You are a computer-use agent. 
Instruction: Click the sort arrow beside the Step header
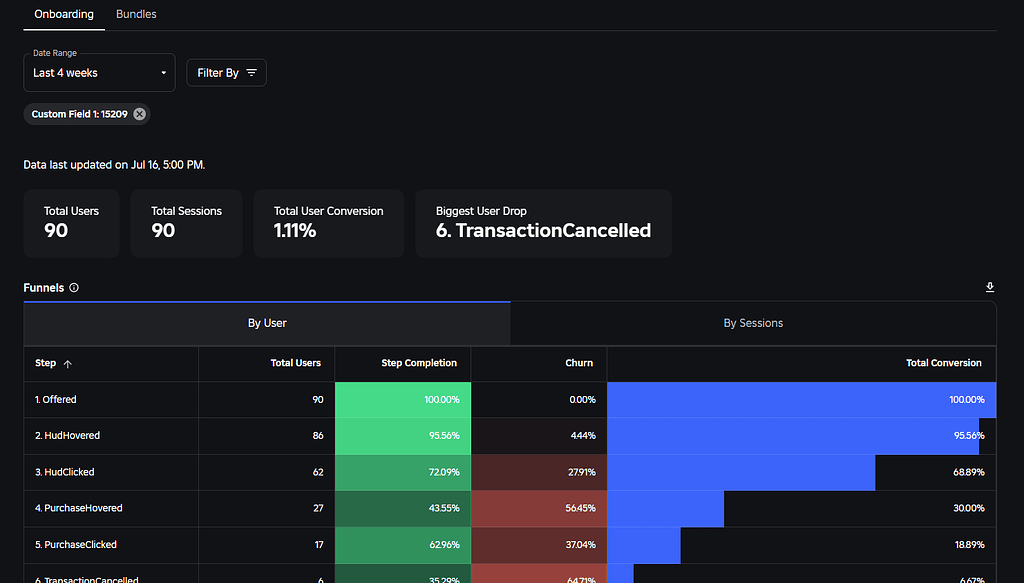(x=69, y=363)
